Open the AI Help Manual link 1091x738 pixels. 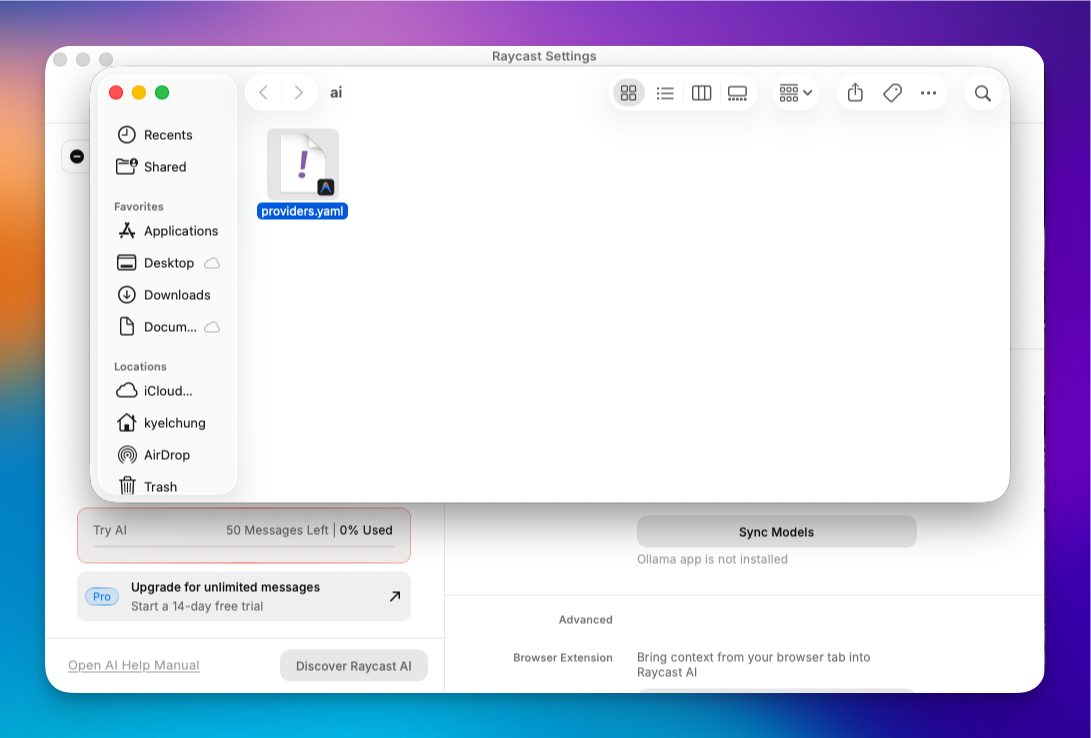133,665
